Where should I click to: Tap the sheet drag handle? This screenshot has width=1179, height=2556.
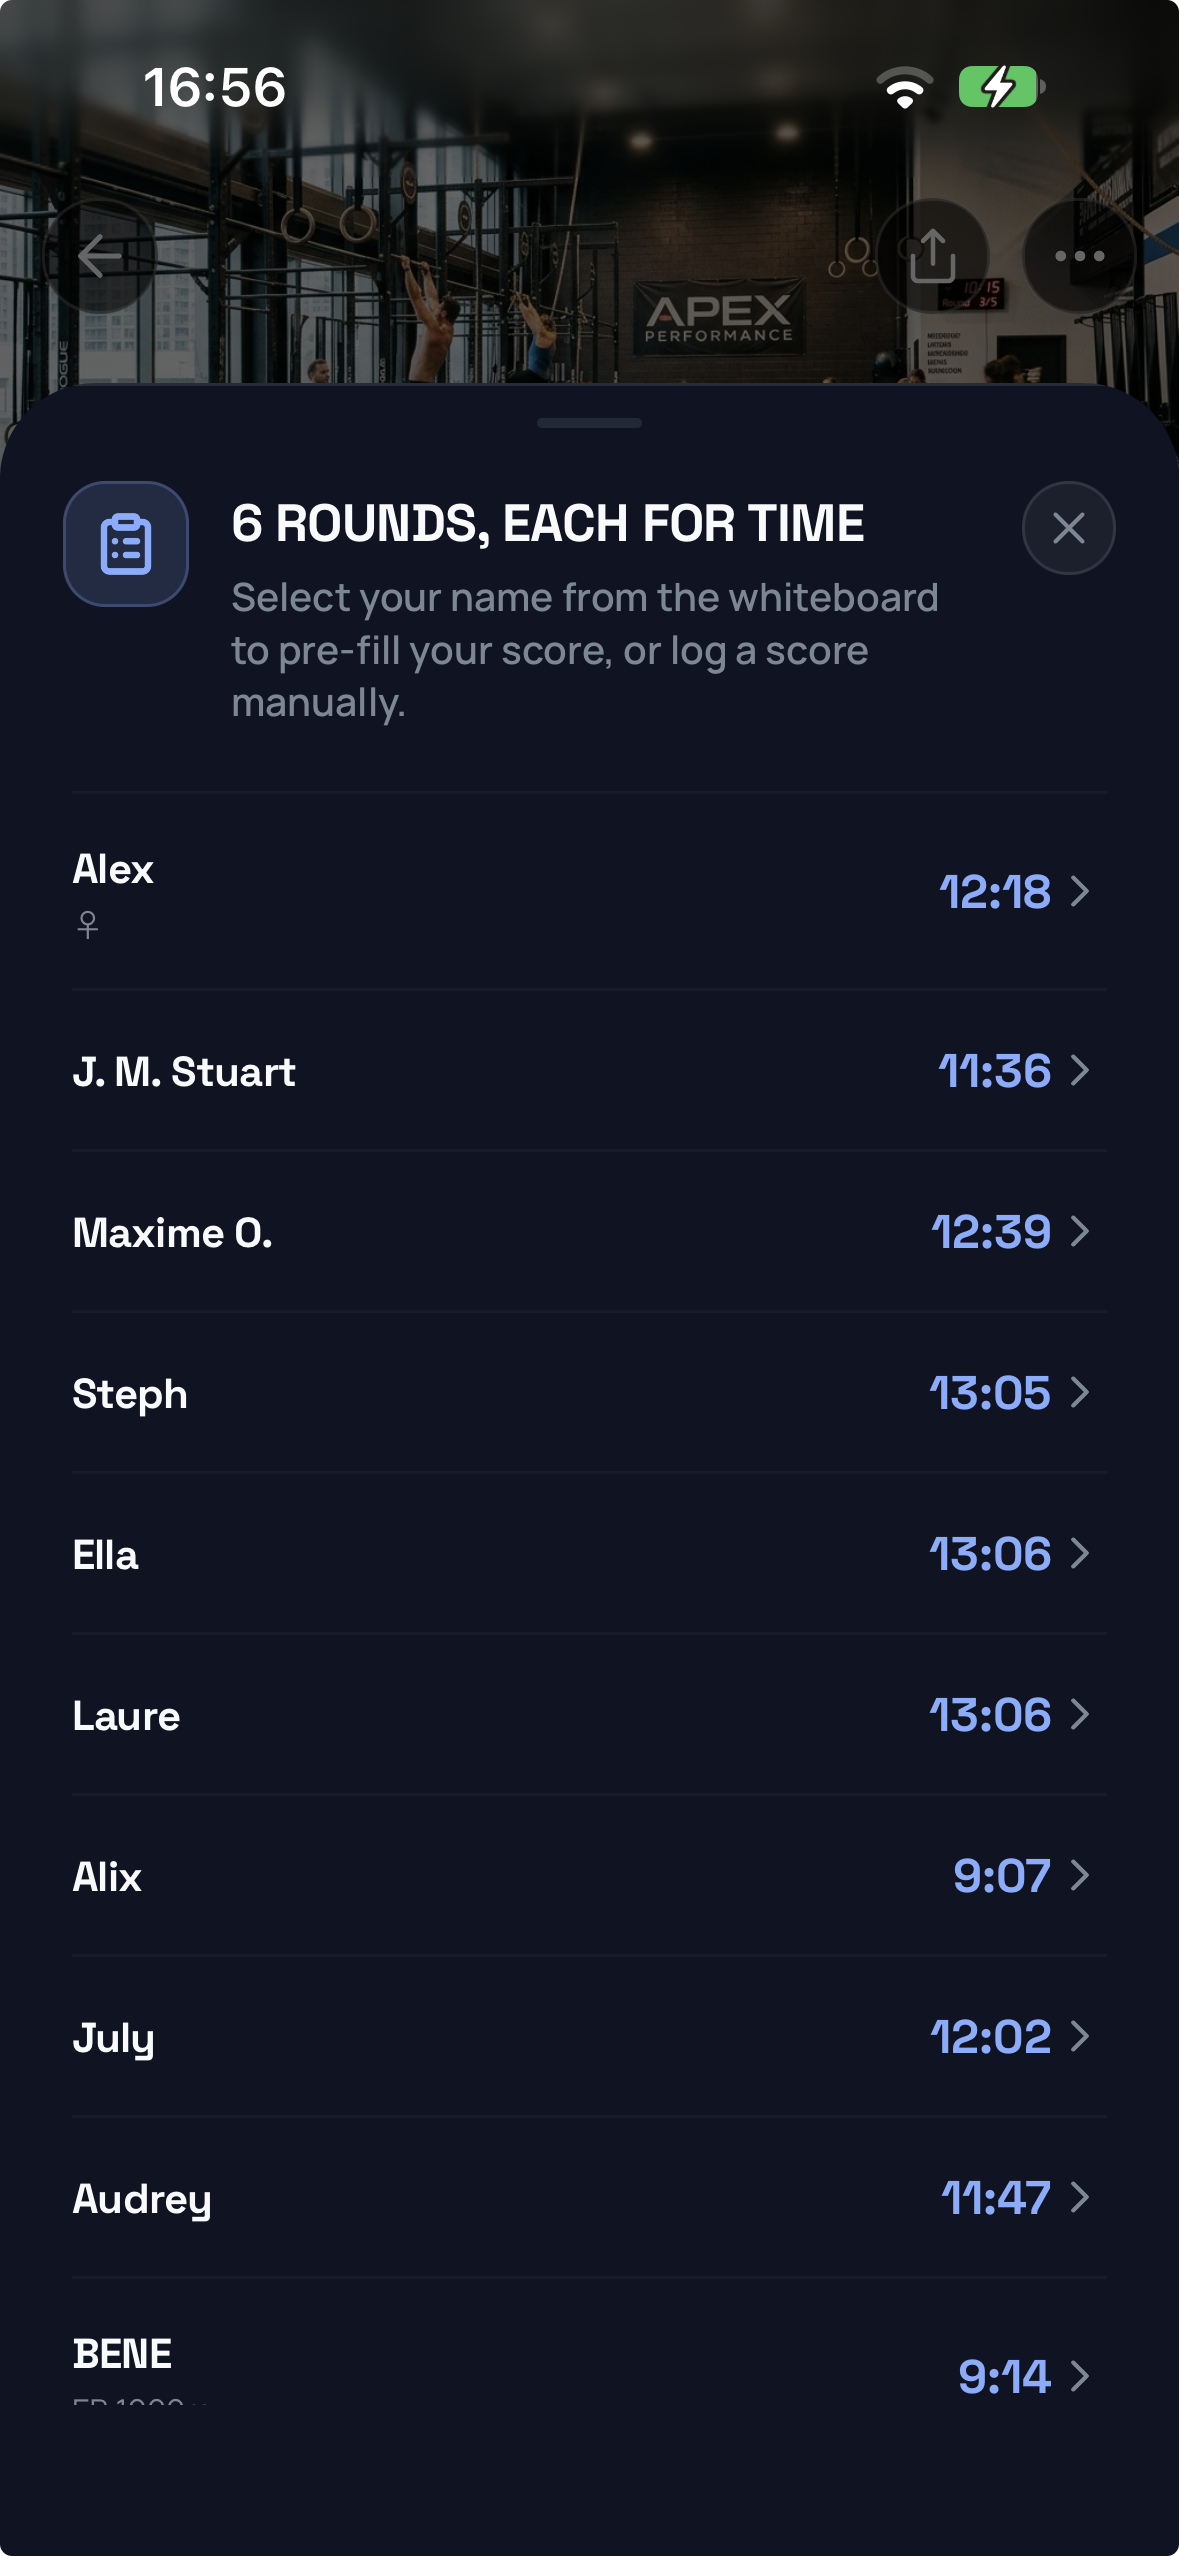click(589, 423)
